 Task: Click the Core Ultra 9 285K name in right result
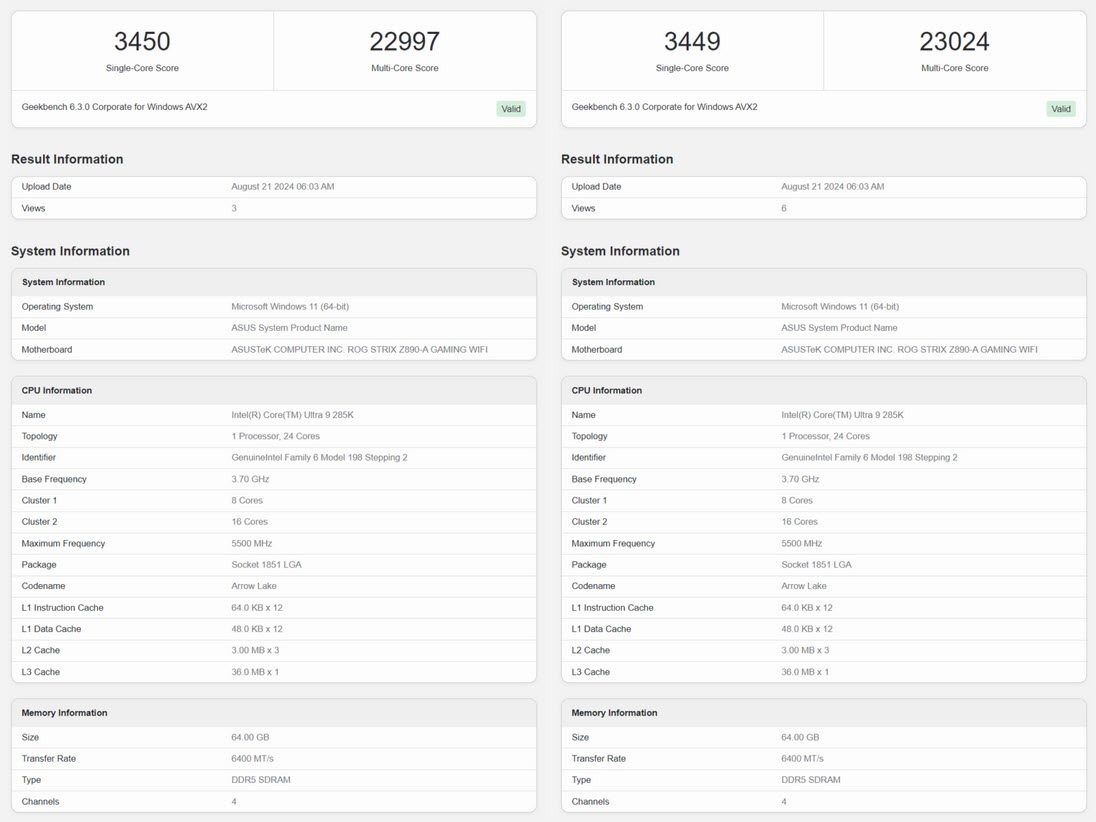842,415
